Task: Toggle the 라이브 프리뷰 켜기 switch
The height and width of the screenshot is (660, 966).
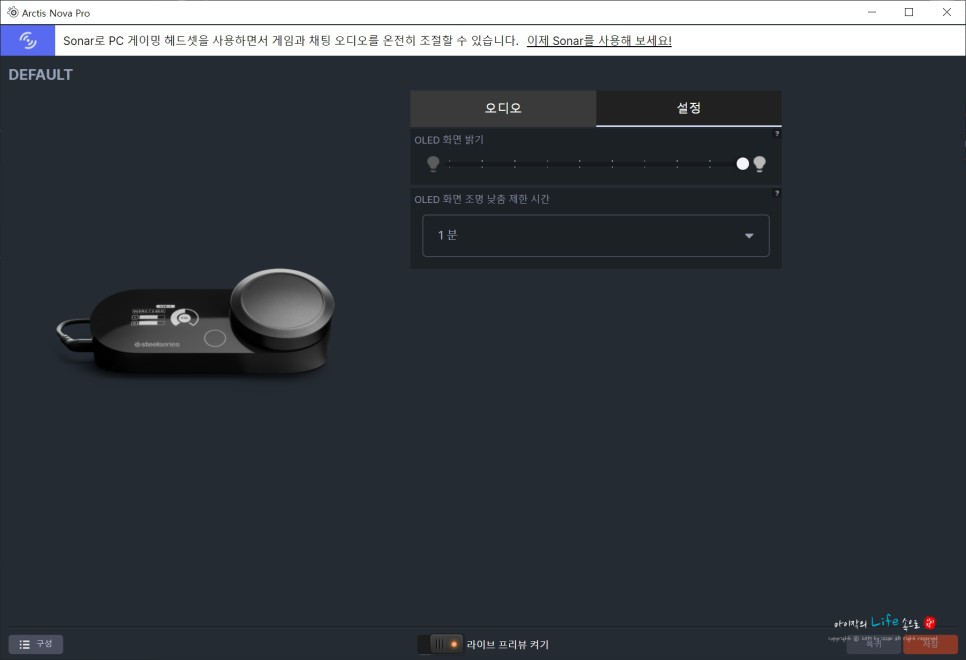Action: click(440, 644)
